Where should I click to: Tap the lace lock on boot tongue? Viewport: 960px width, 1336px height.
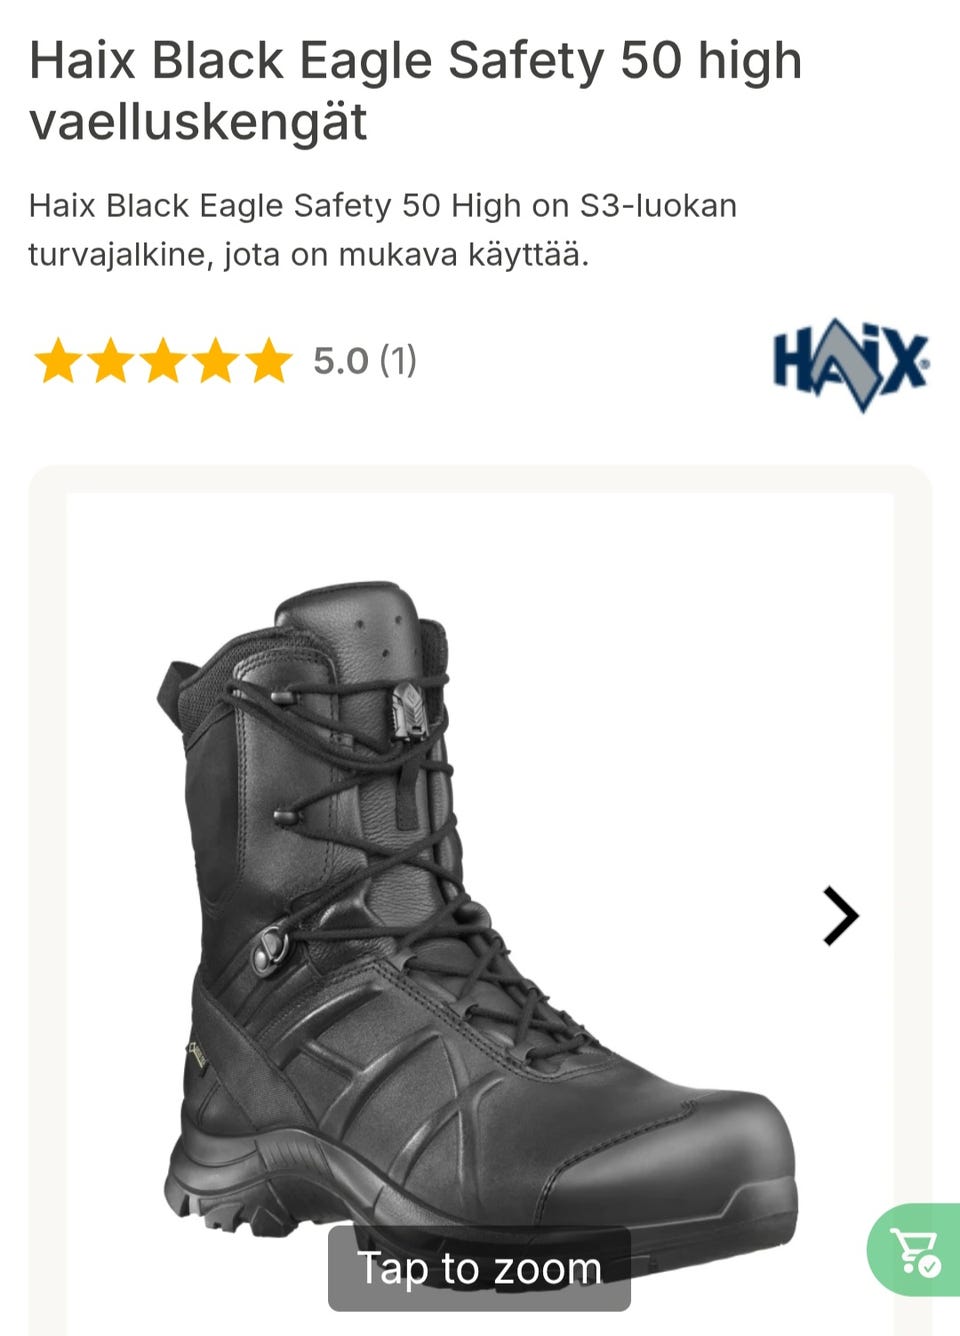(x=409, y=711)
